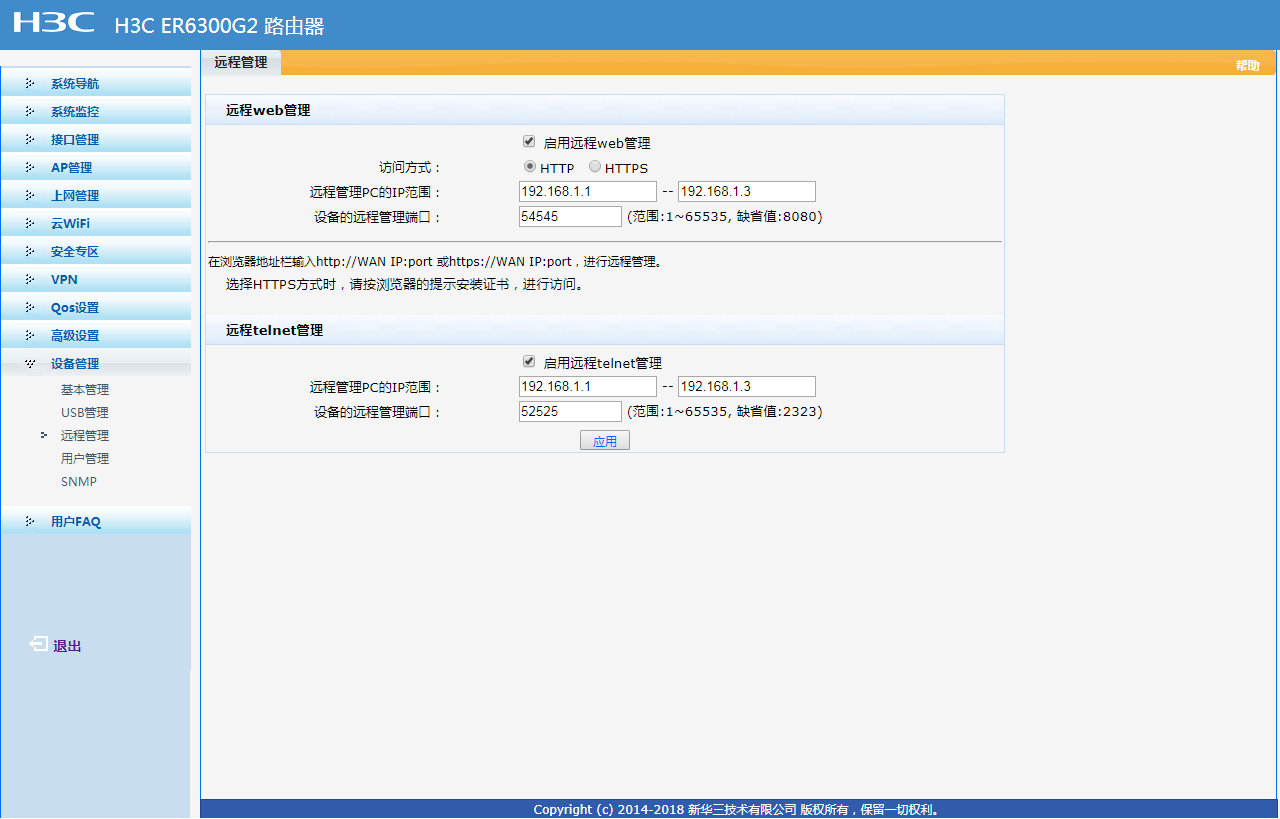
Task: Click the telnet management port field 52525
Action: pyautogui.click(x=570, y=412)
